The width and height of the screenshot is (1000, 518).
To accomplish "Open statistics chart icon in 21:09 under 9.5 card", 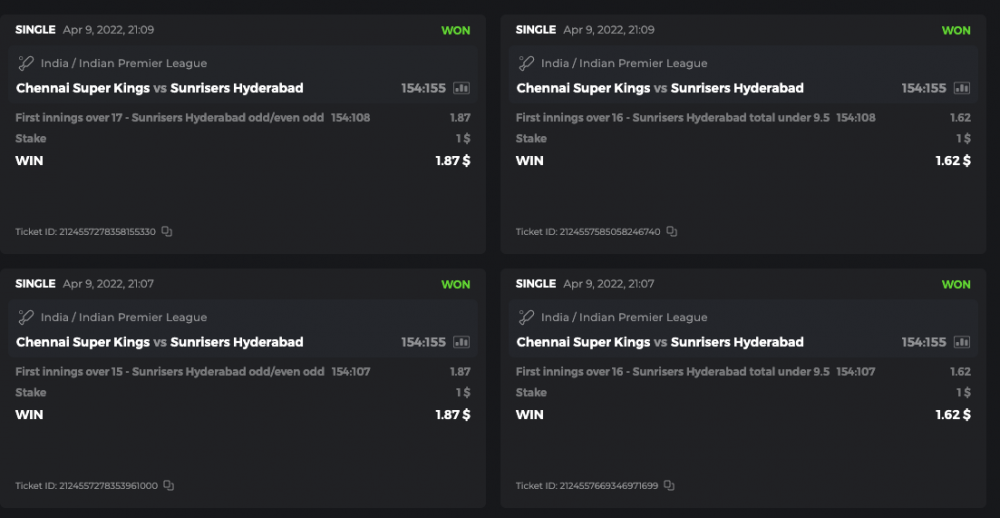I will pyautogui.click(x=961, y=88).
